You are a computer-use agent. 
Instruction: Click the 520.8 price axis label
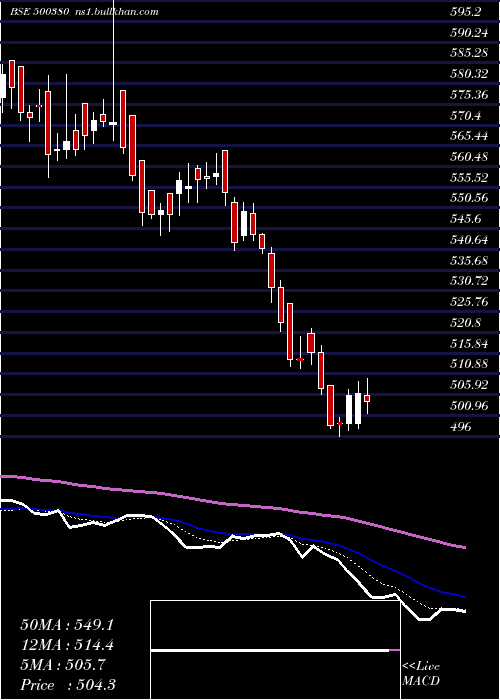[466, 322]
